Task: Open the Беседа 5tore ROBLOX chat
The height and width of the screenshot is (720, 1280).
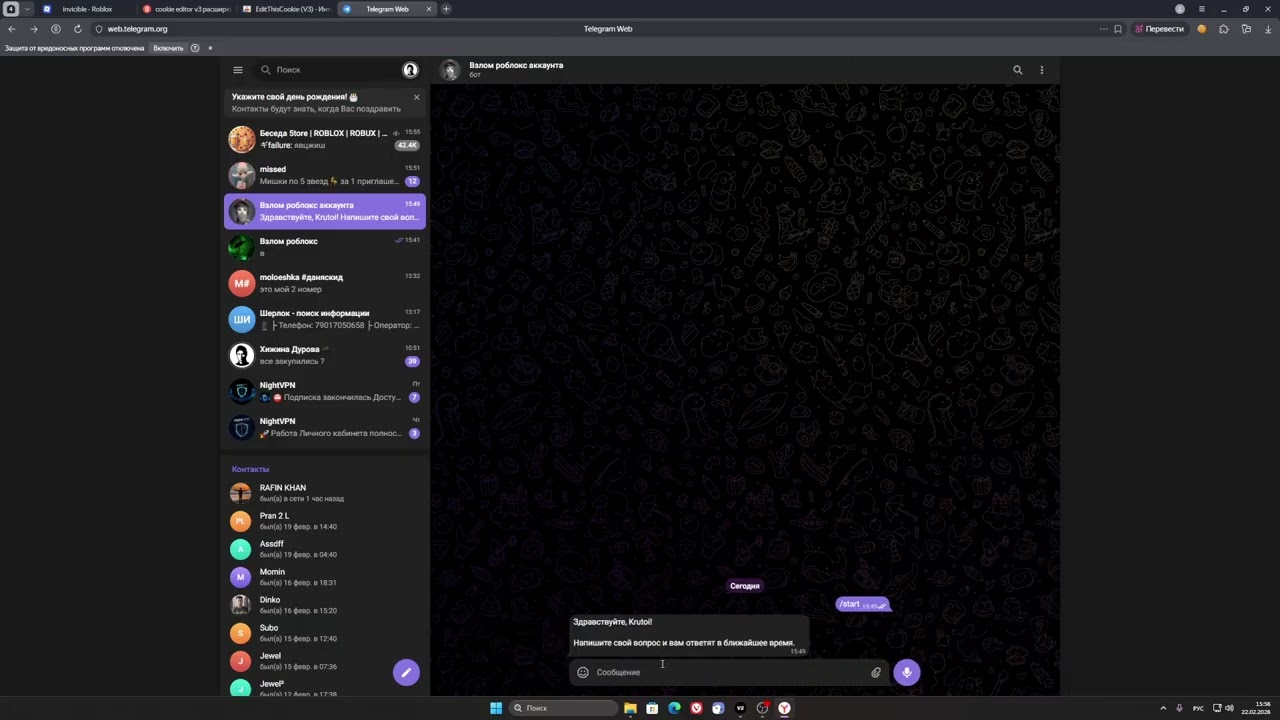Action: tap(325, 139)
